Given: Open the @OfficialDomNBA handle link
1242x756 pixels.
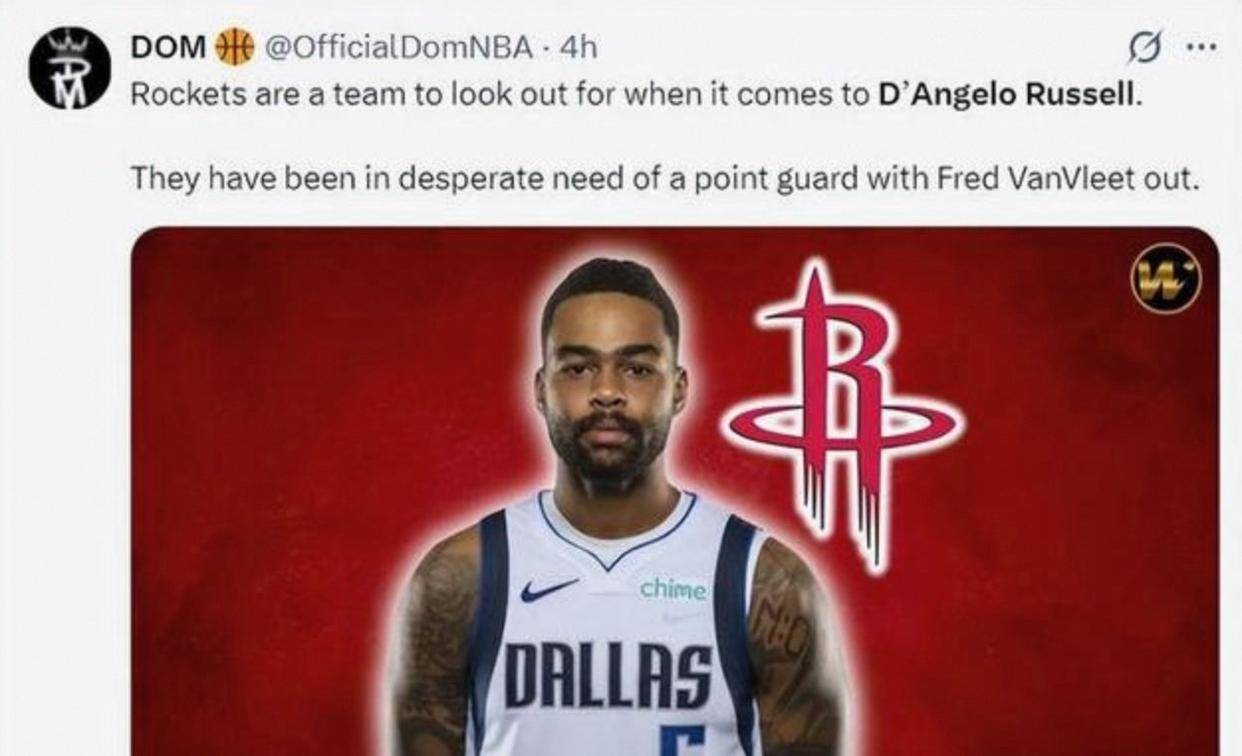Looking at the screenshot, I should coord(398,47).
